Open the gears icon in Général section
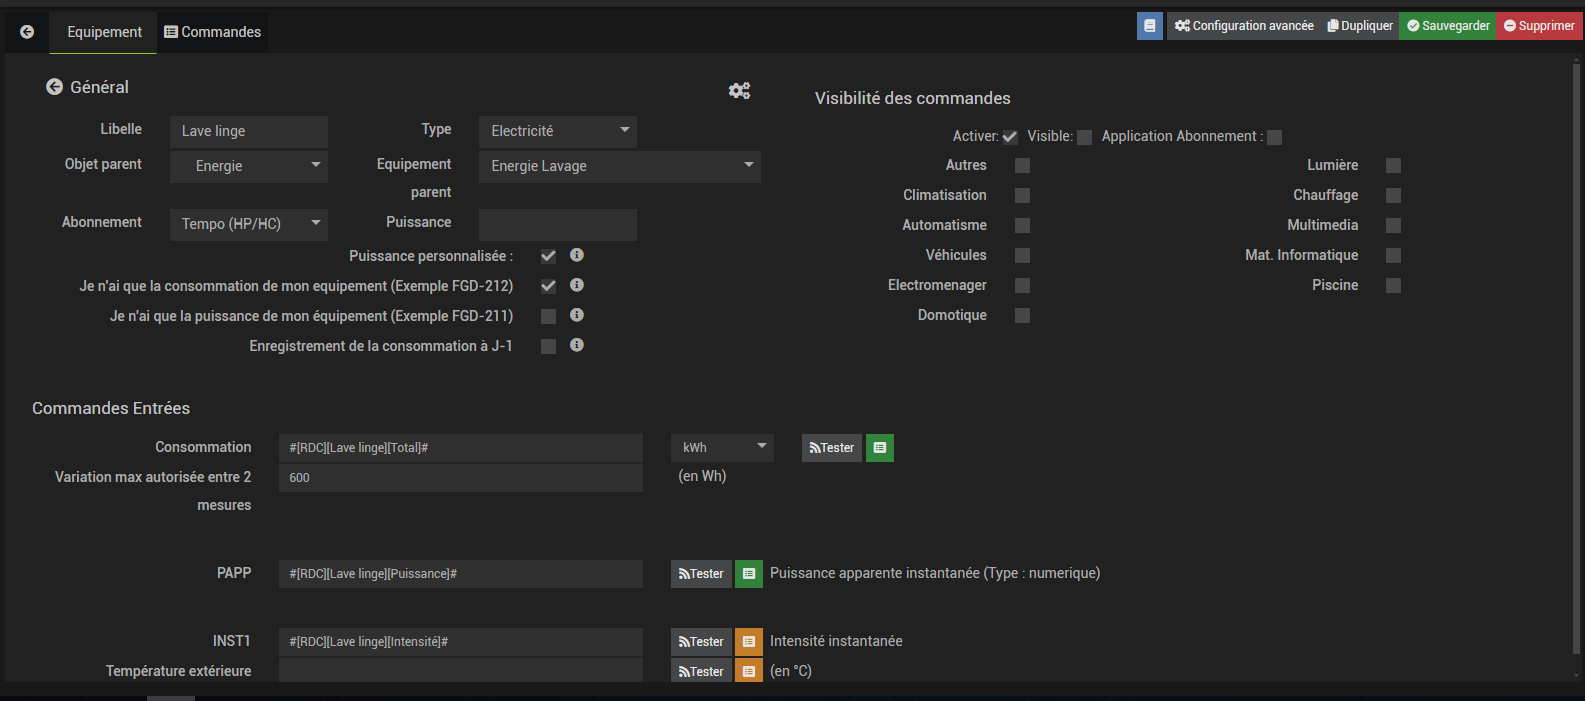Screen dimensions: 1585x701 (x=739, y=91)
